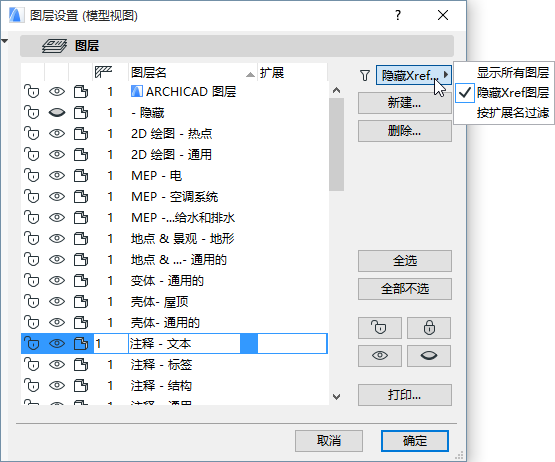Viewport: 555px width, 462px height.
Task: Click the show-layers open eye button
Action: [380, 356]
